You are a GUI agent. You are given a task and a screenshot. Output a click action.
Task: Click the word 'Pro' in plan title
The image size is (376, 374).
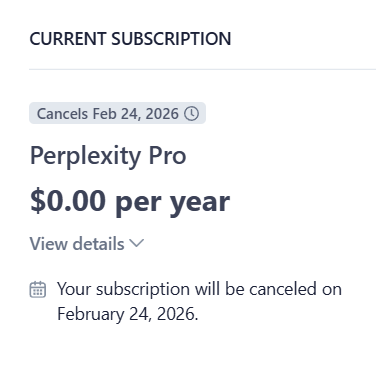click(x=167, y=155)
